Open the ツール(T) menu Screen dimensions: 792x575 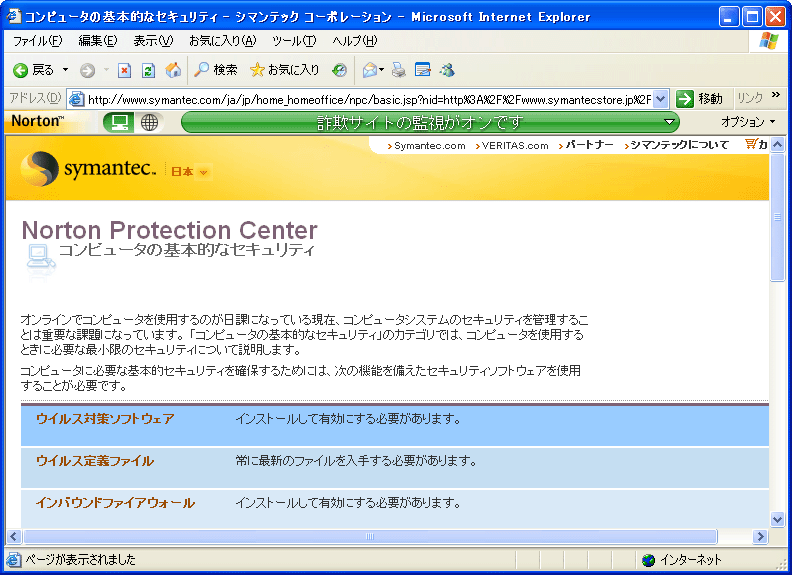[x=294, y=41]
